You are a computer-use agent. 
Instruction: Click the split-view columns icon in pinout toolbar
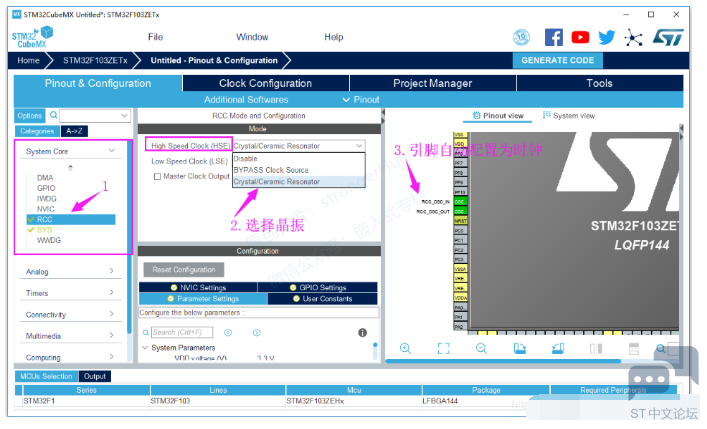pyautogui.click(x=596, y=348)
